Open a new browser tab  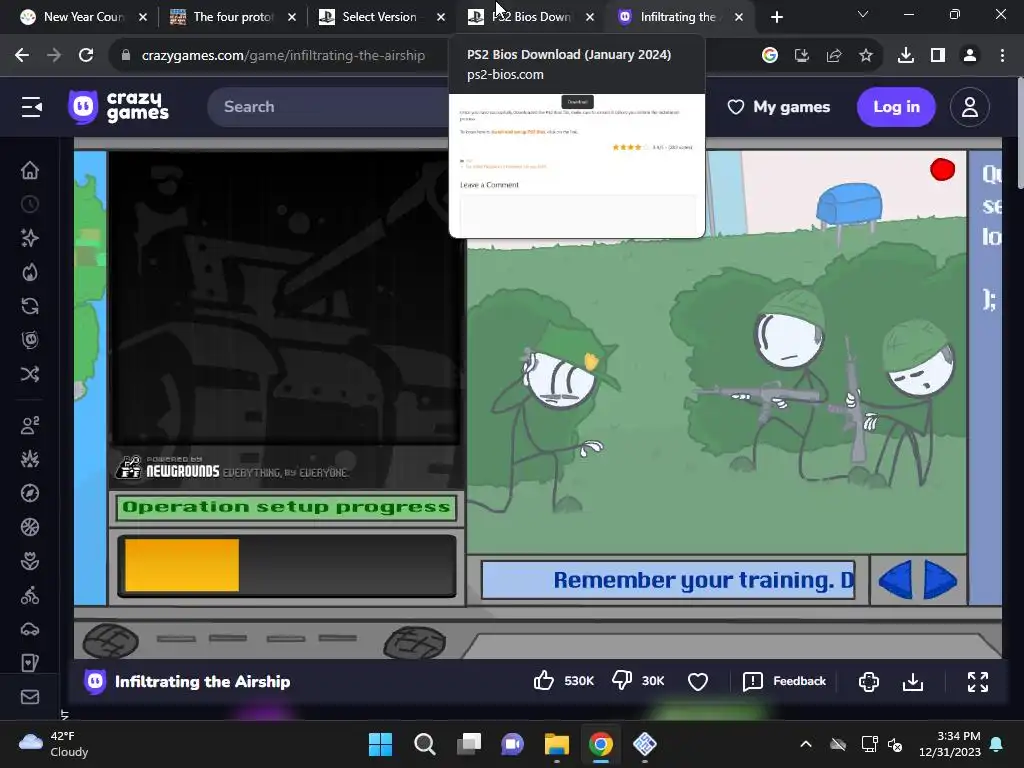pos(776,17)
